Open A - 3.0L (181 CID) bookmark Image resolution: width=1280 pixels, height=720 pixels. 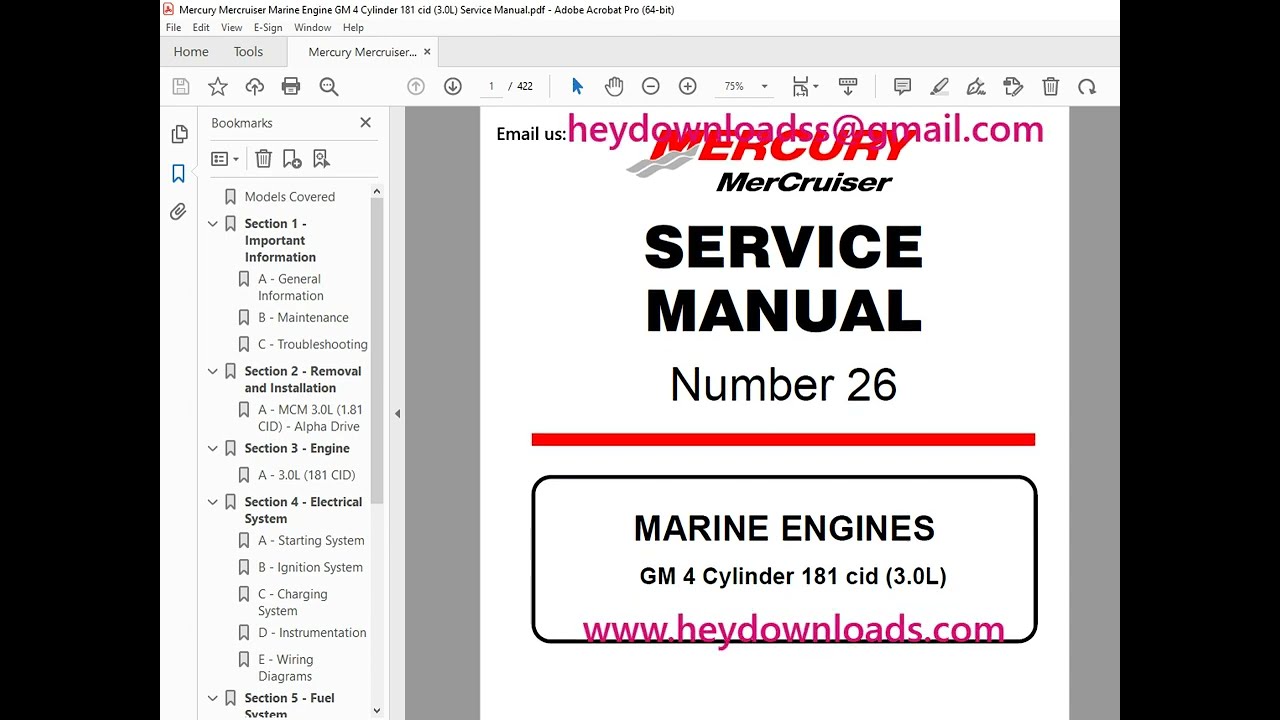[306, 475]
